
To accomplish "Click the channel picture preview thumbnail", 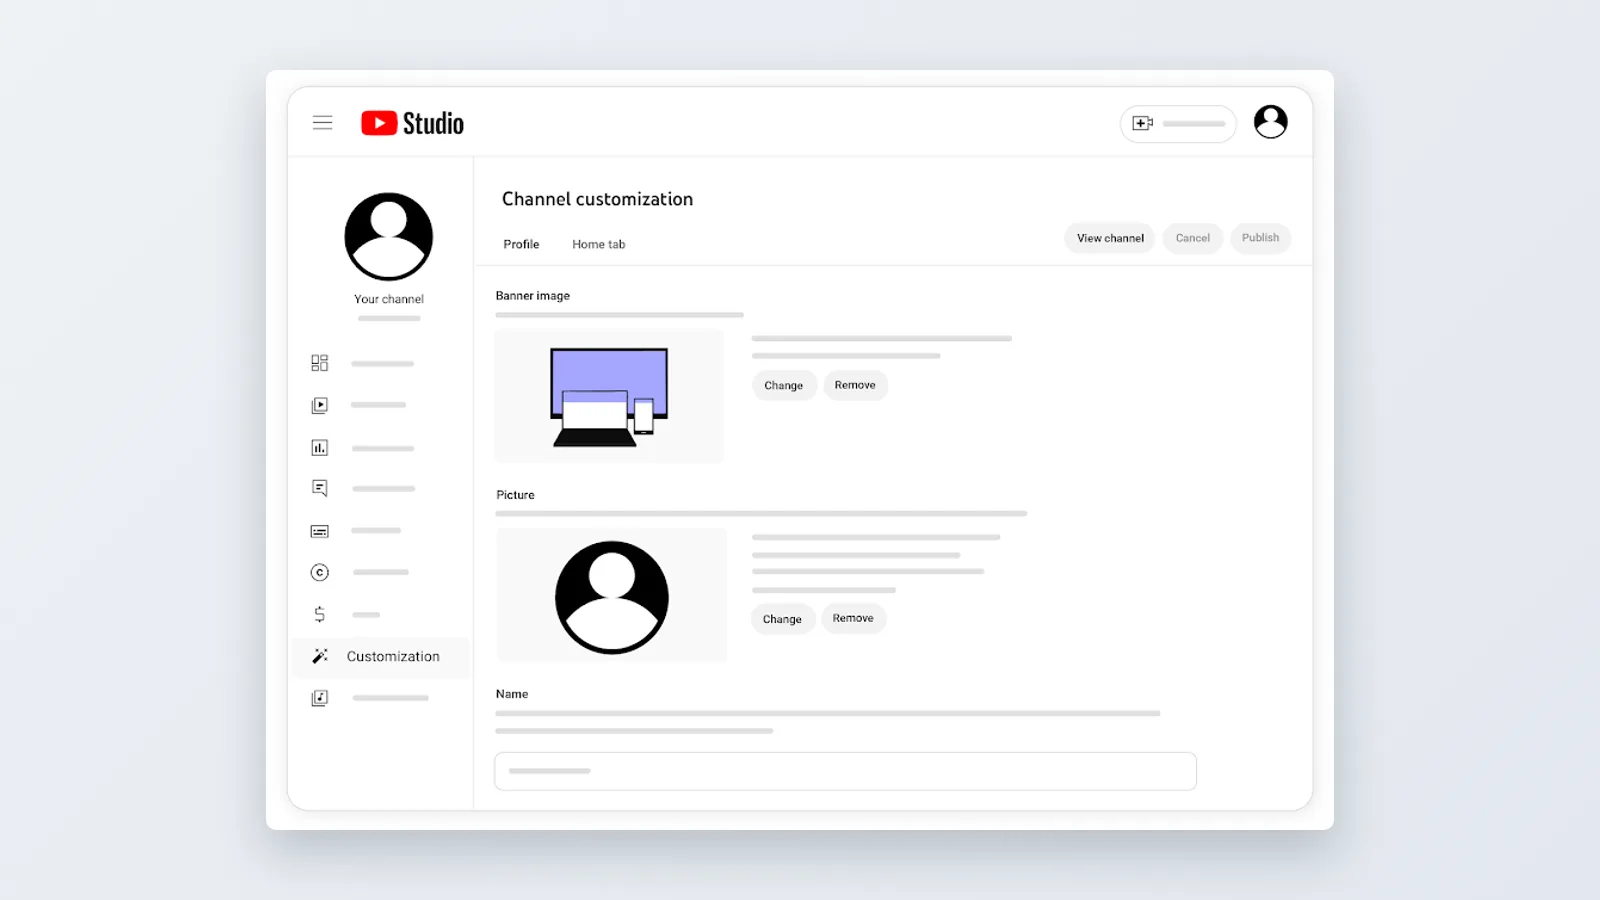I will point(612,595).
